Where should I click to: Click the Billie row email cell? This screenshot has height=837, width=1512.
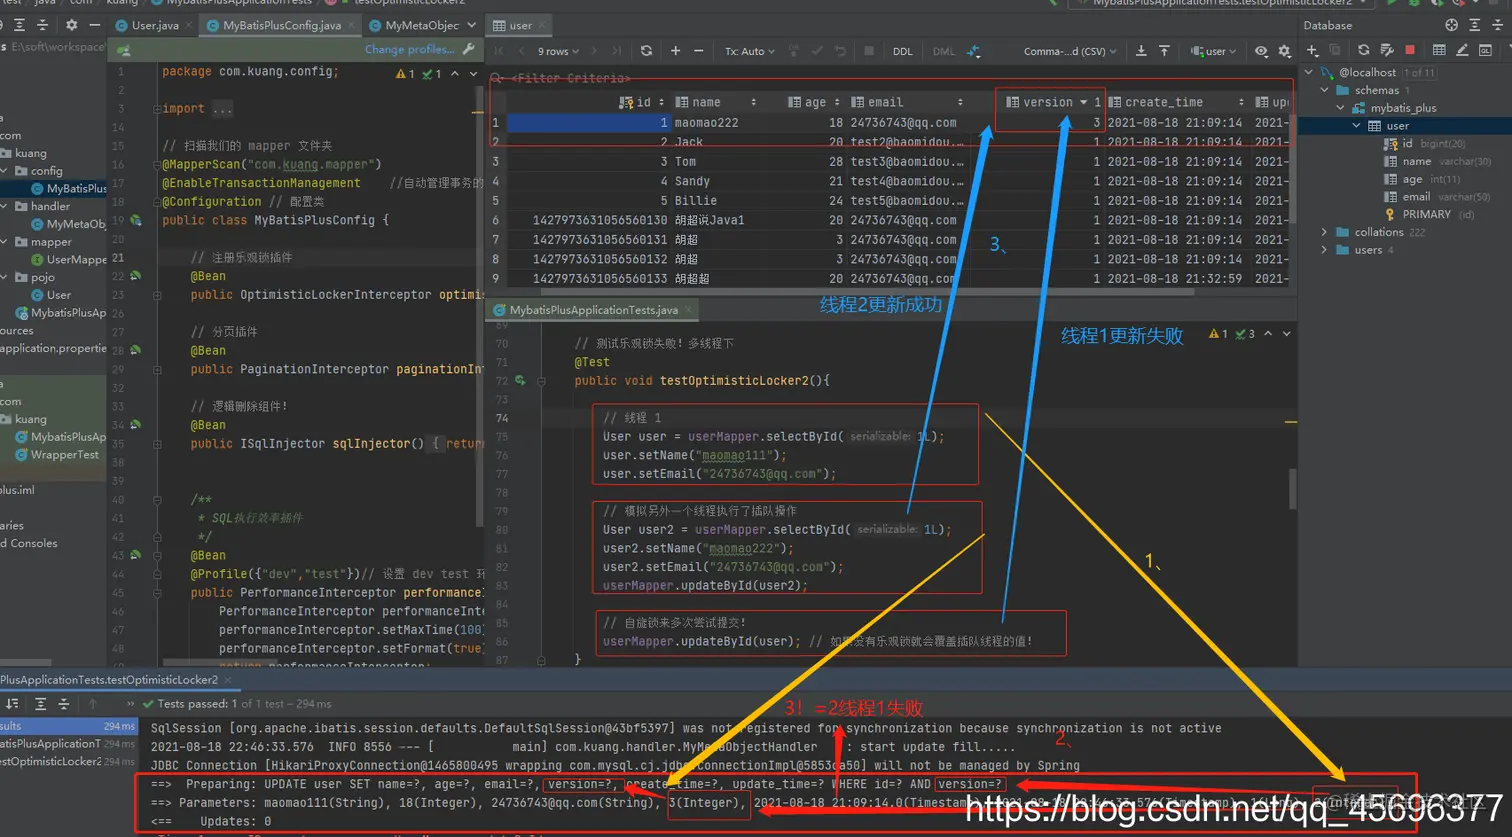(908, 200)
